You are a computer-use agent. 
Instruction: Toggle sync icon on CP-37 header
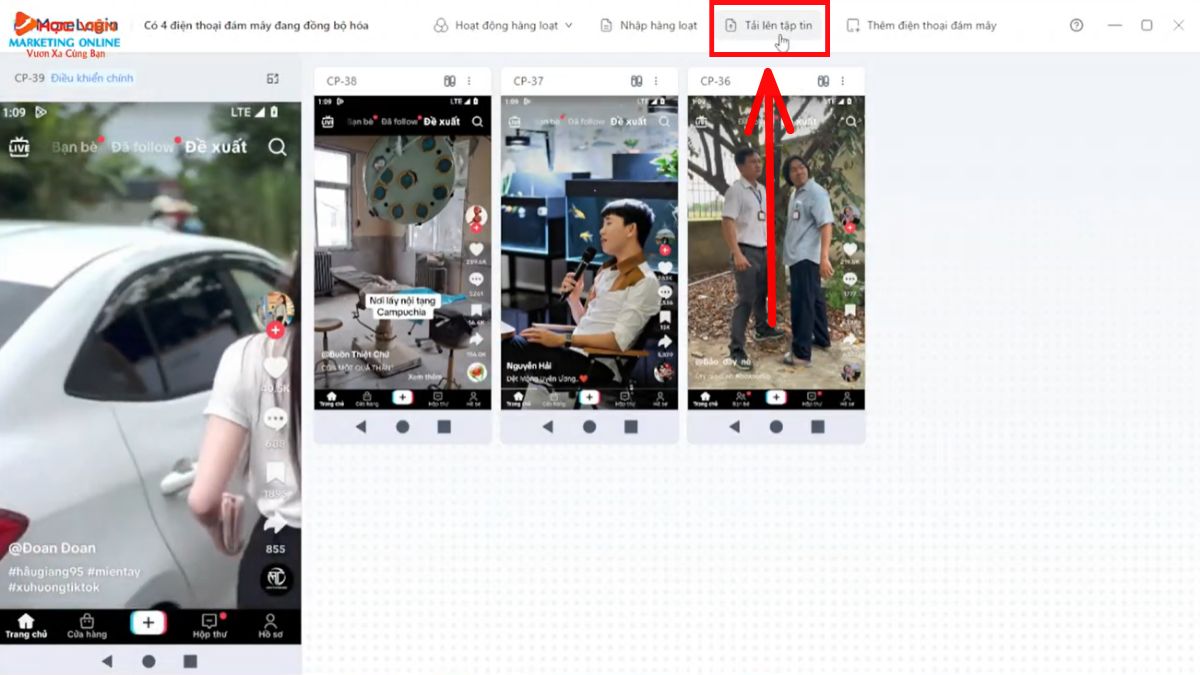point(636,81)
